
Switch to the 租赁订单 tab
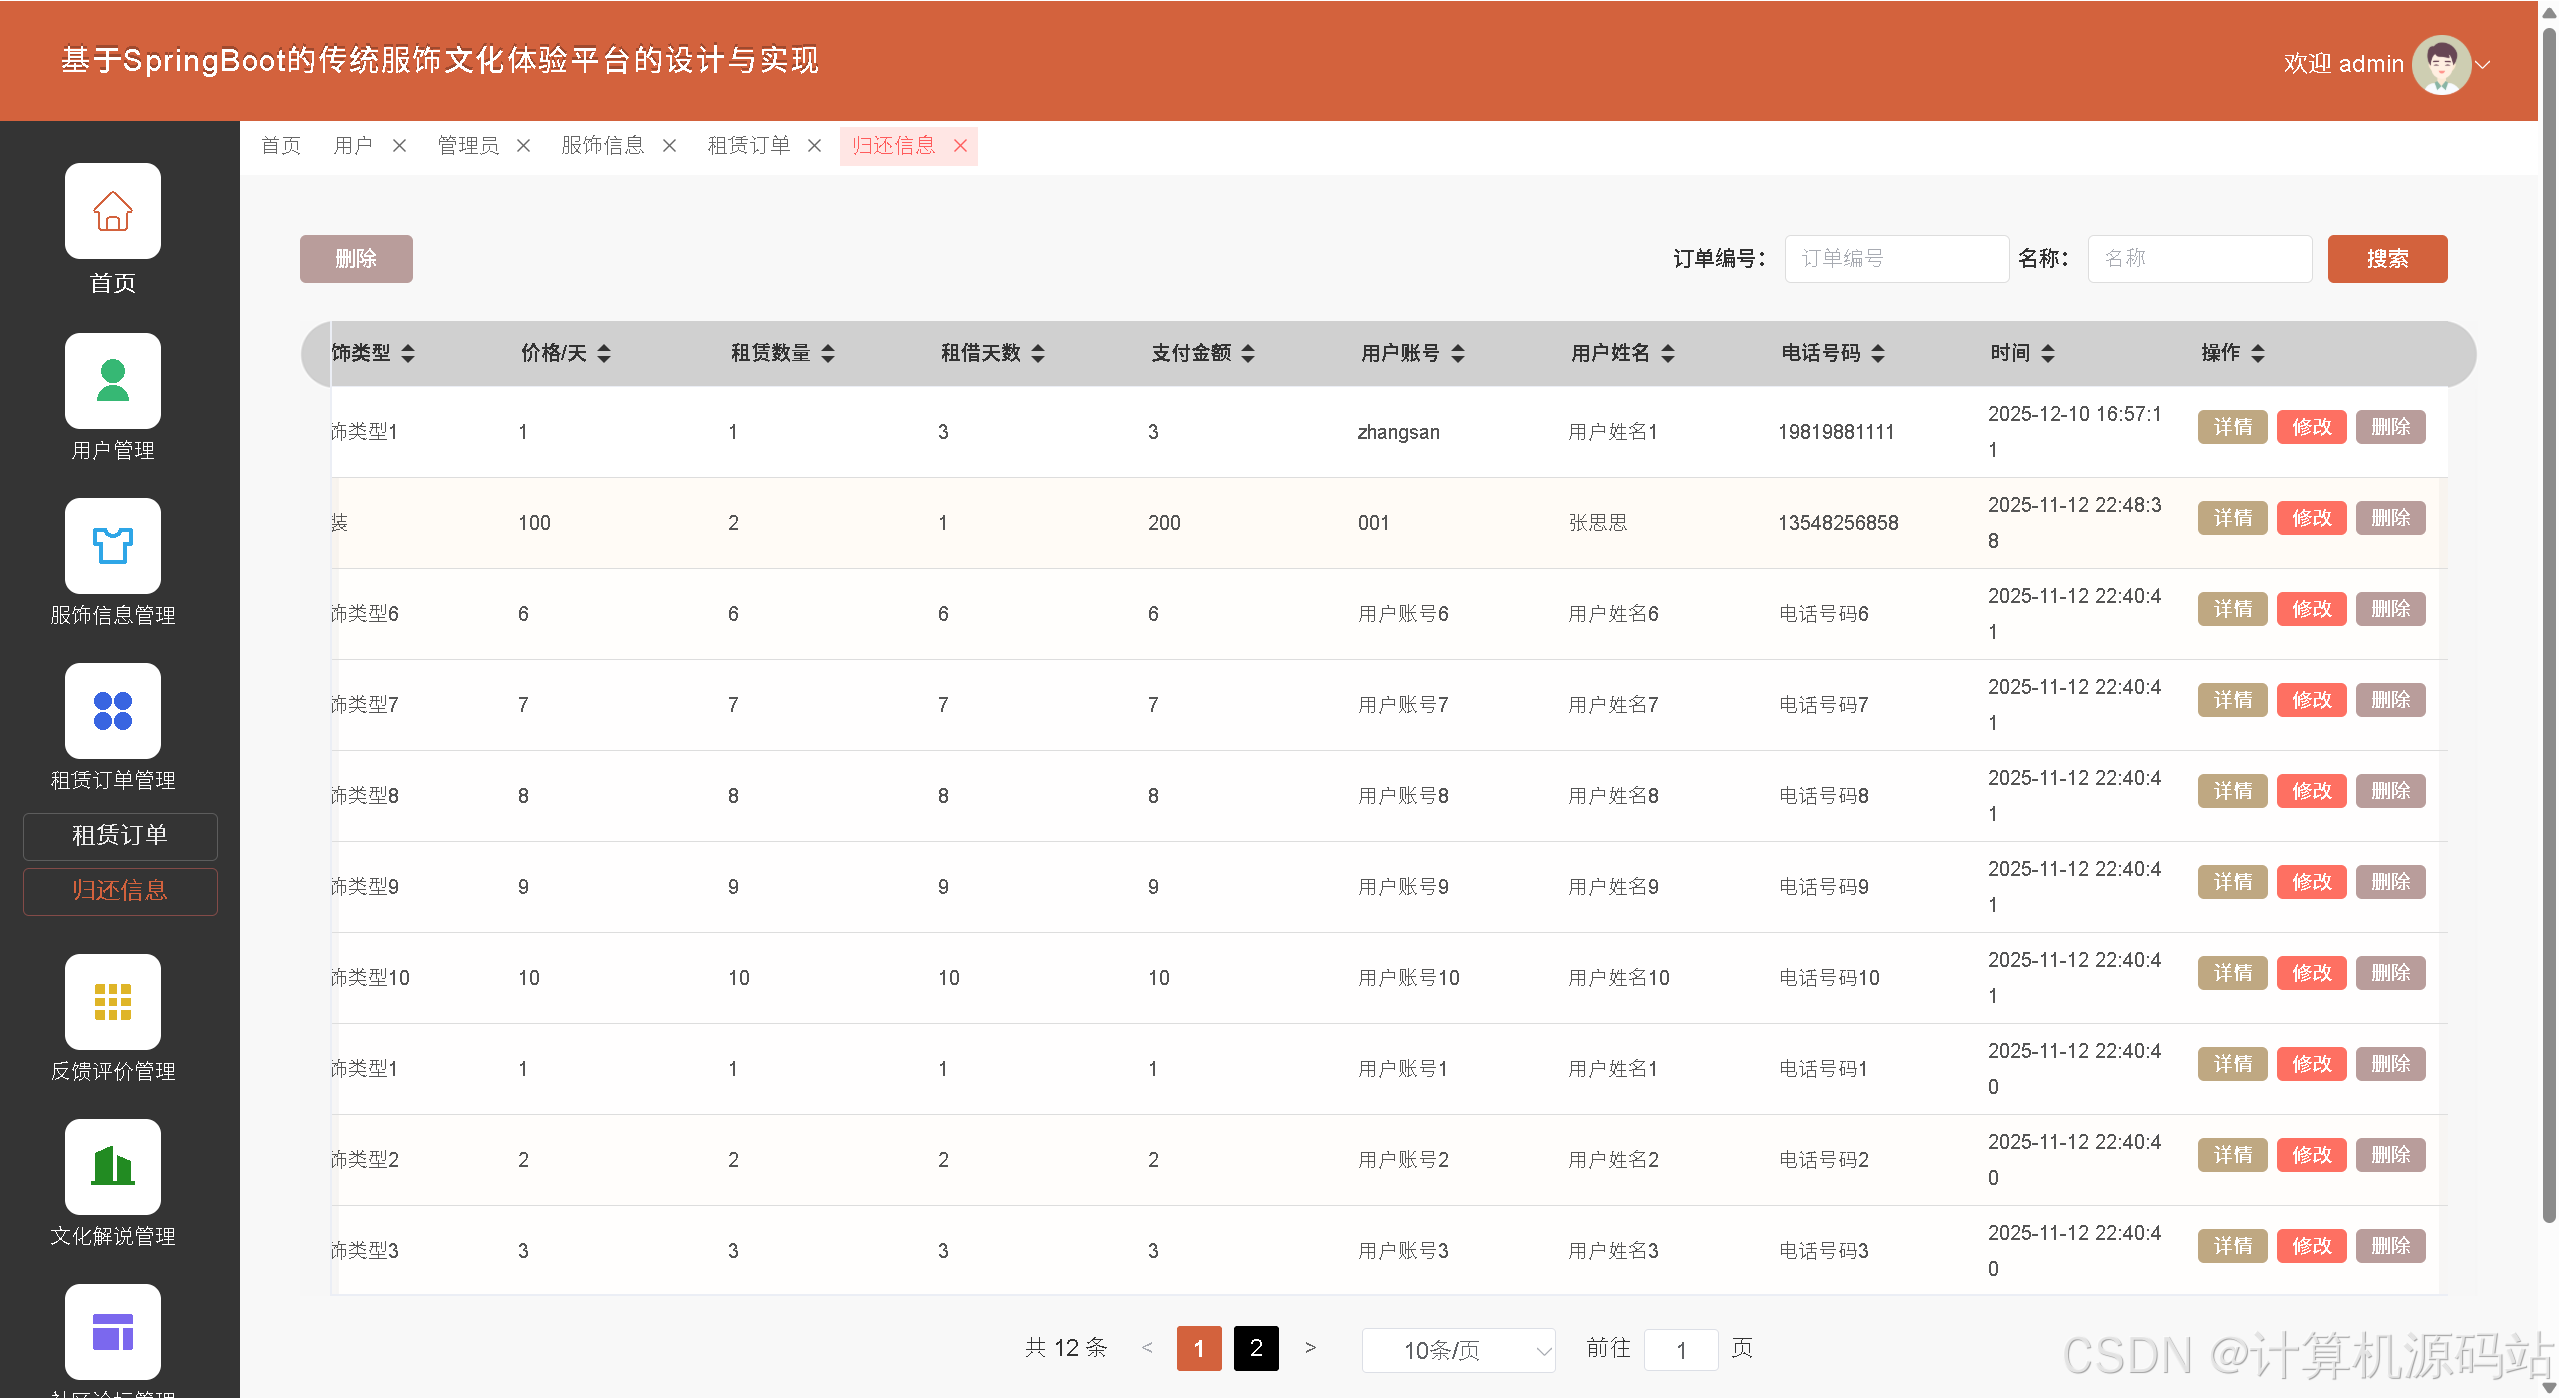748,146
